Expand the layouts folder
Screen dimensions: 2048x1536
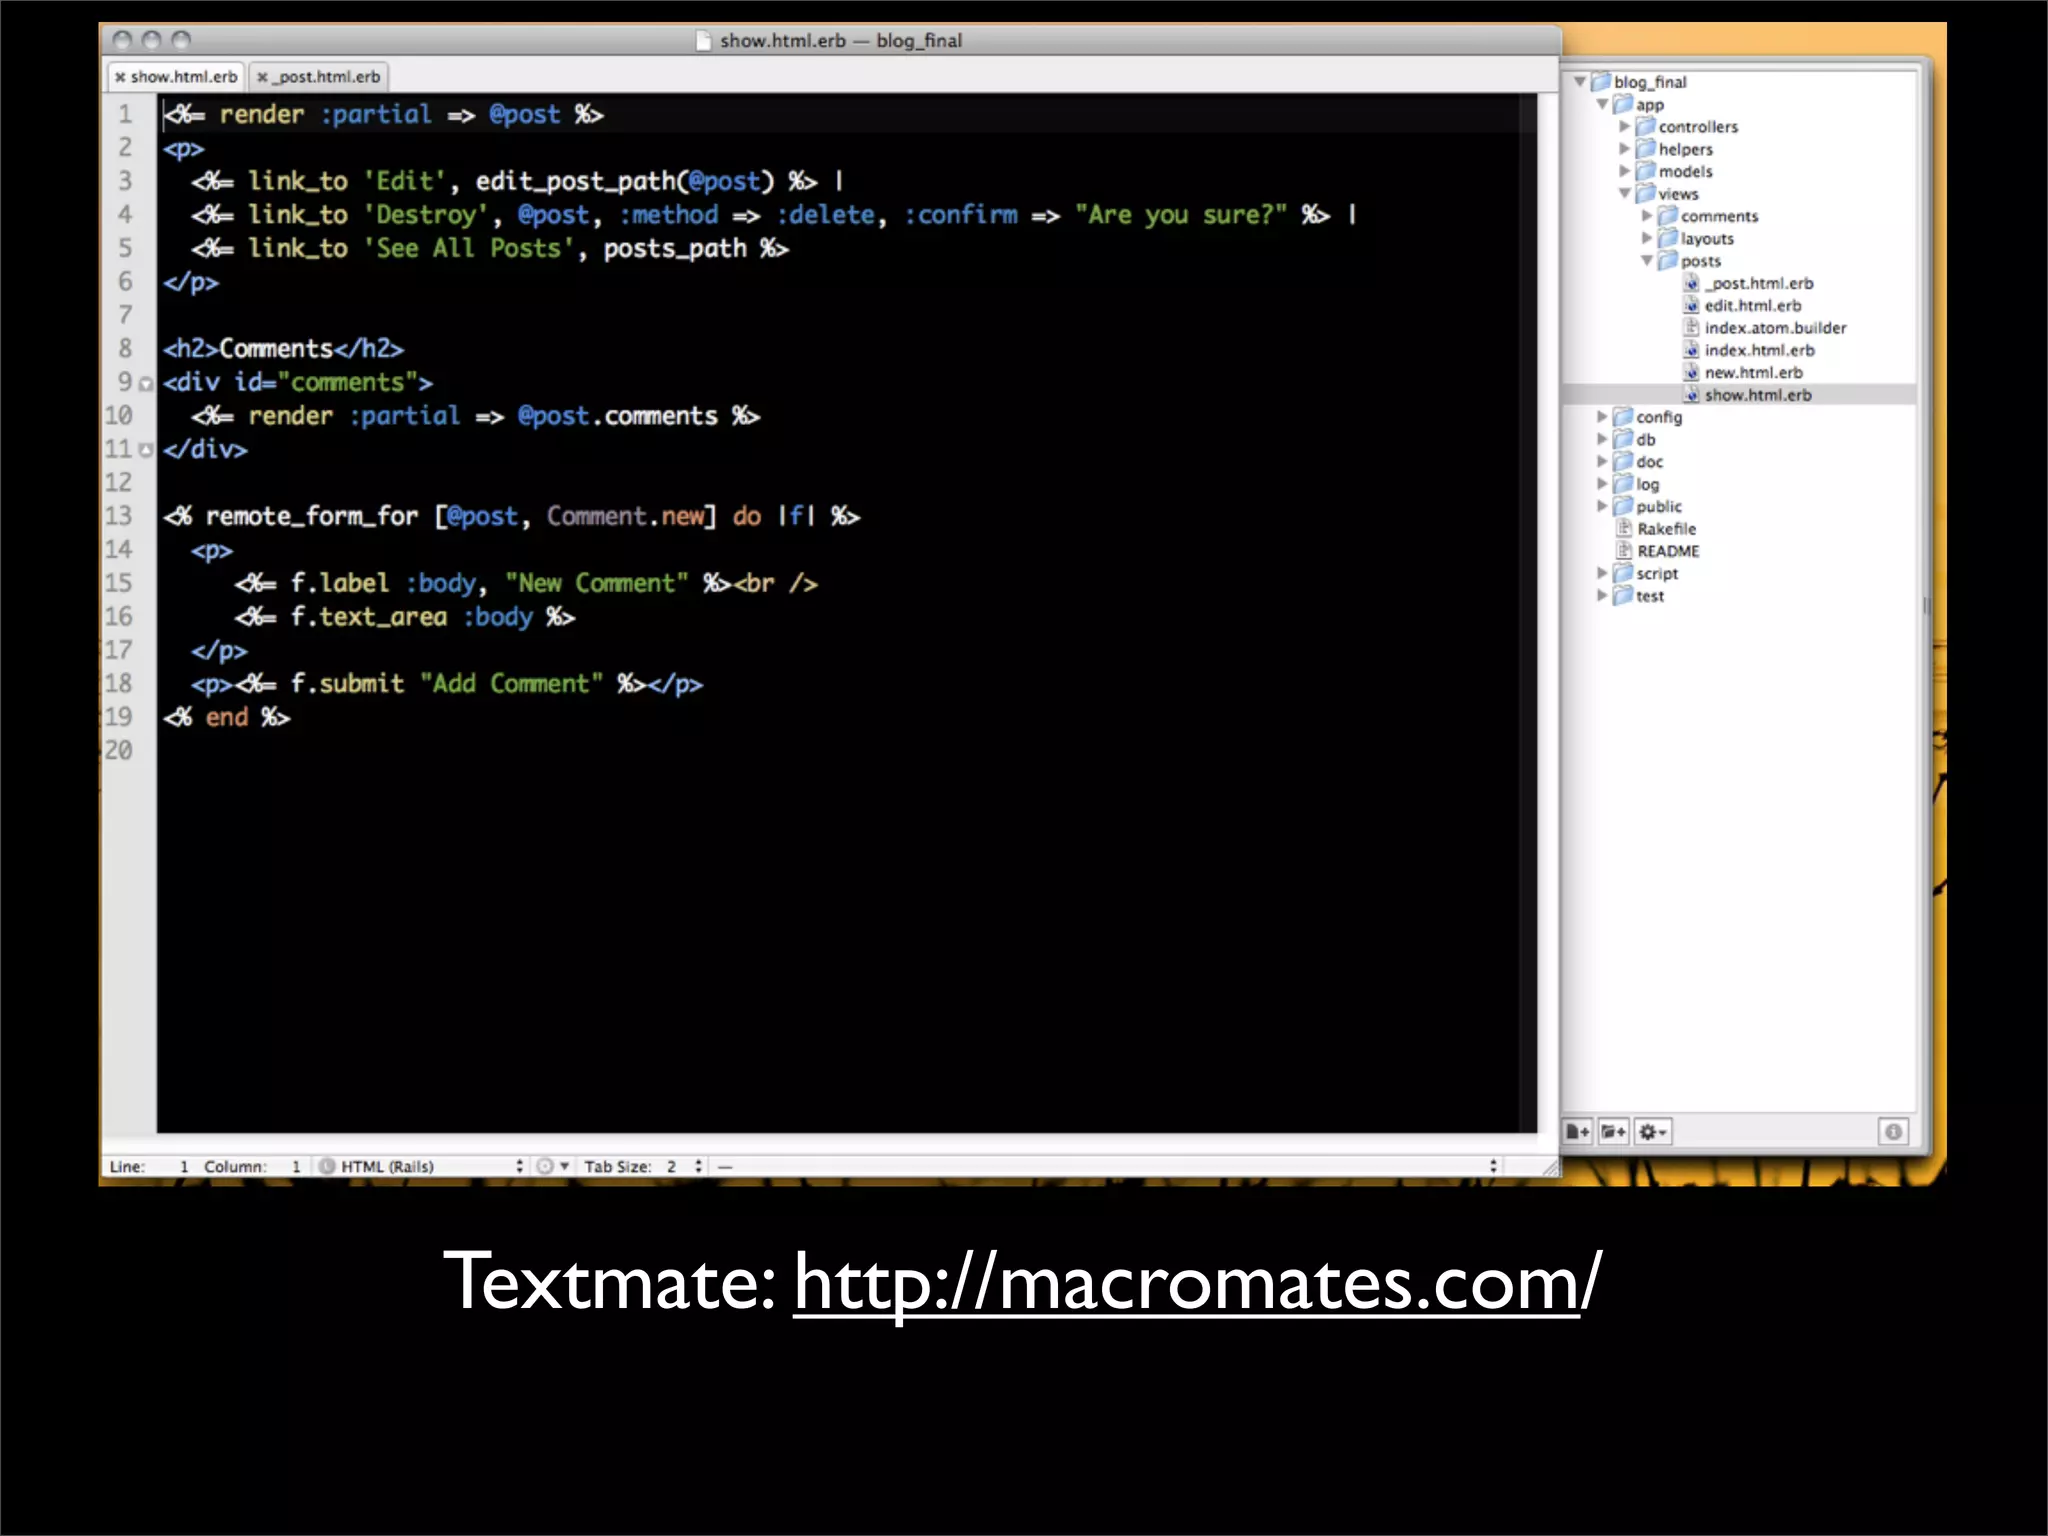click(x=1647, y=238)
